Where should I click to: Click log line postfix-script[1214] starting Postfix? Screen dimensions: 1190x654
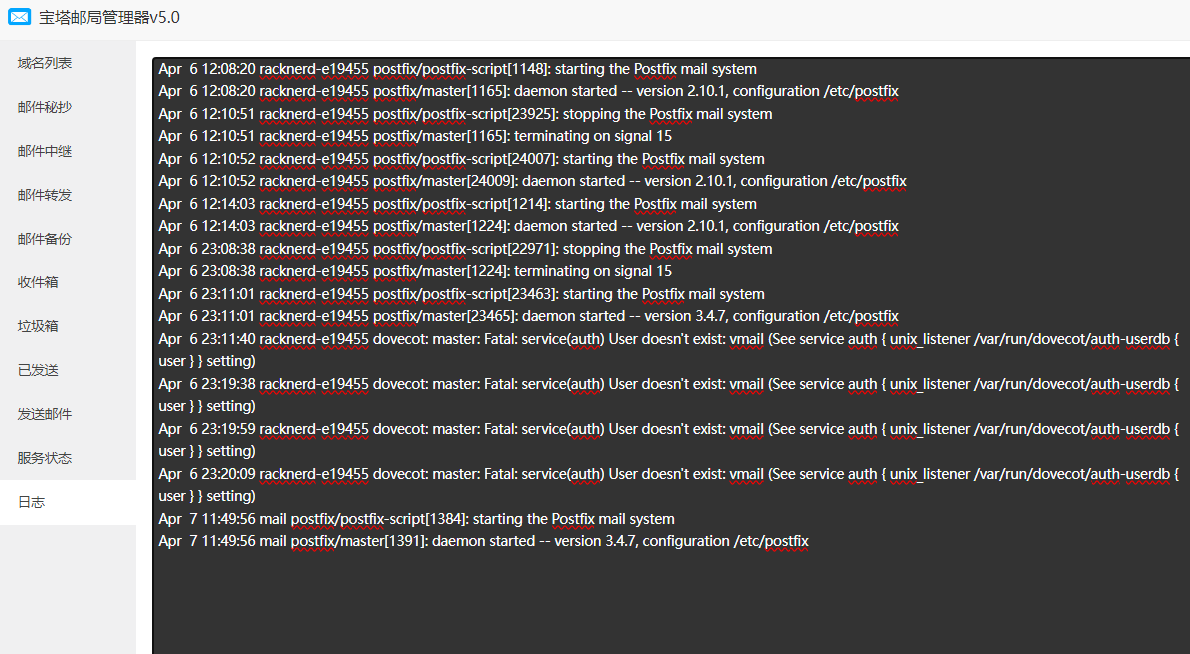458,204
